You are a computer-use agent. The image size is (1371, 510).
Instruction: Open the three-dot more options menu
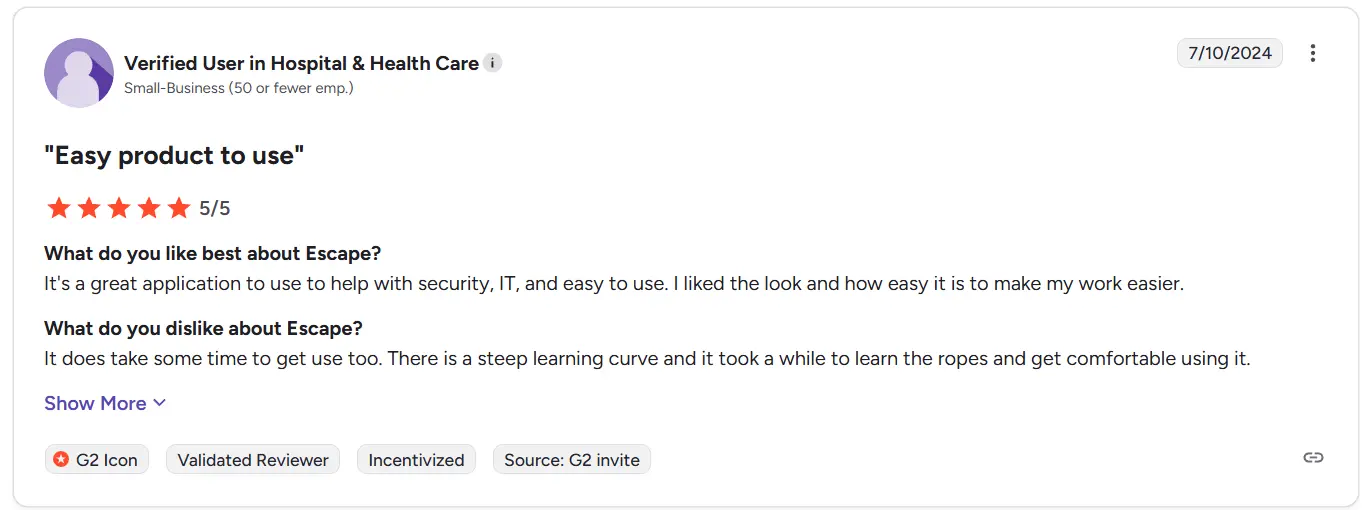(x=1313, y=53)
